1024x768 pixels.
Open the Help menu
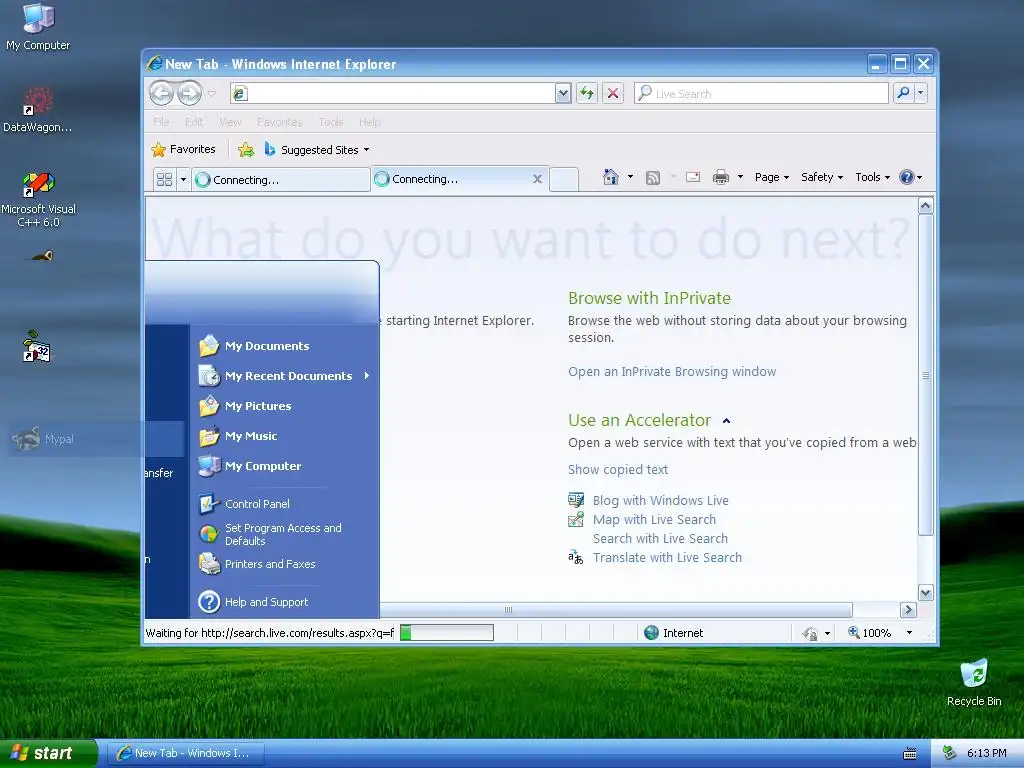click(369, 122)
